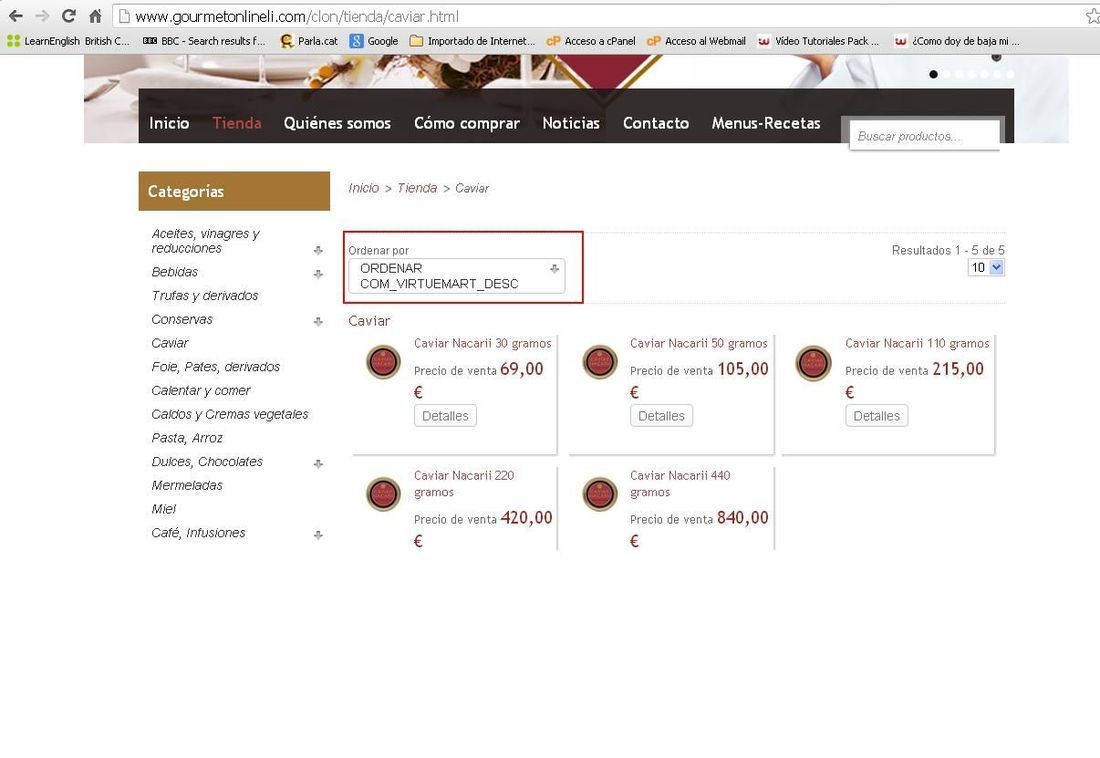1100x758 pixels.
Task: Open Noticias menu item
Action: tap(571, 123)
